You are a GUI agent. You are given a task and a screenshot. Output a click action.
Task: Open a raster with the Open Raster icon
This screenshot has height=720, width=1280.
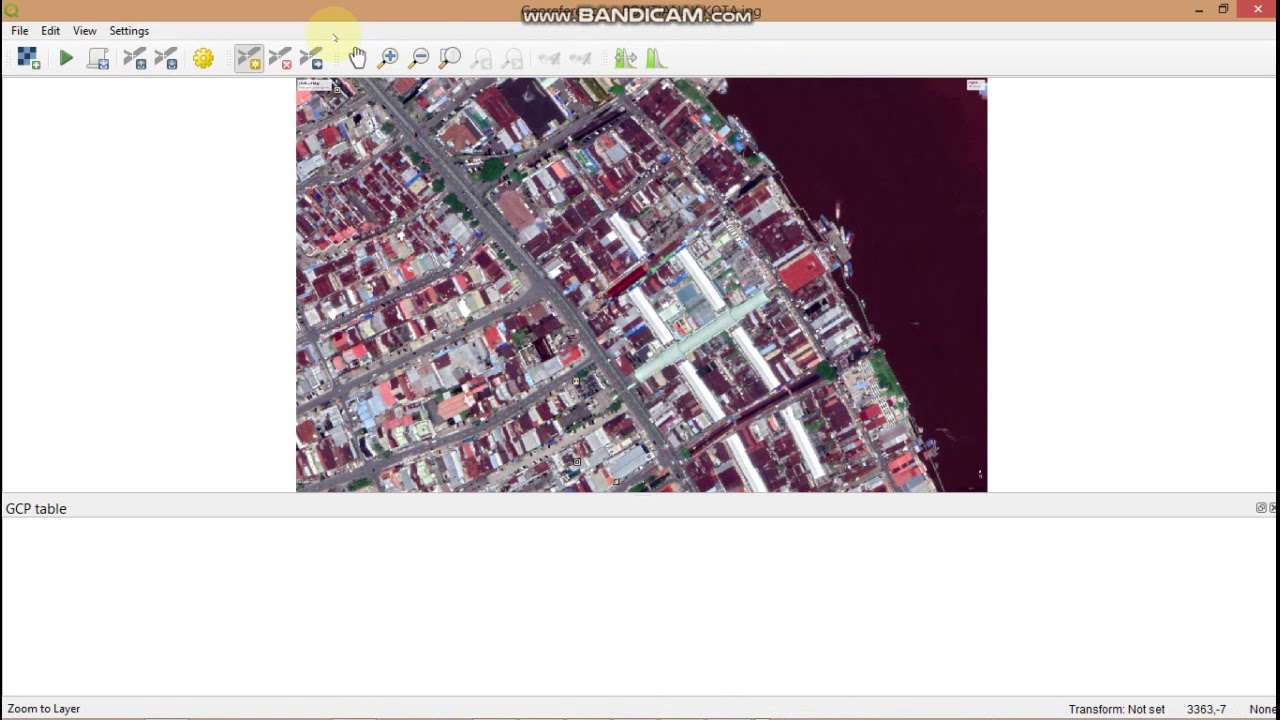tap(28, 59)
